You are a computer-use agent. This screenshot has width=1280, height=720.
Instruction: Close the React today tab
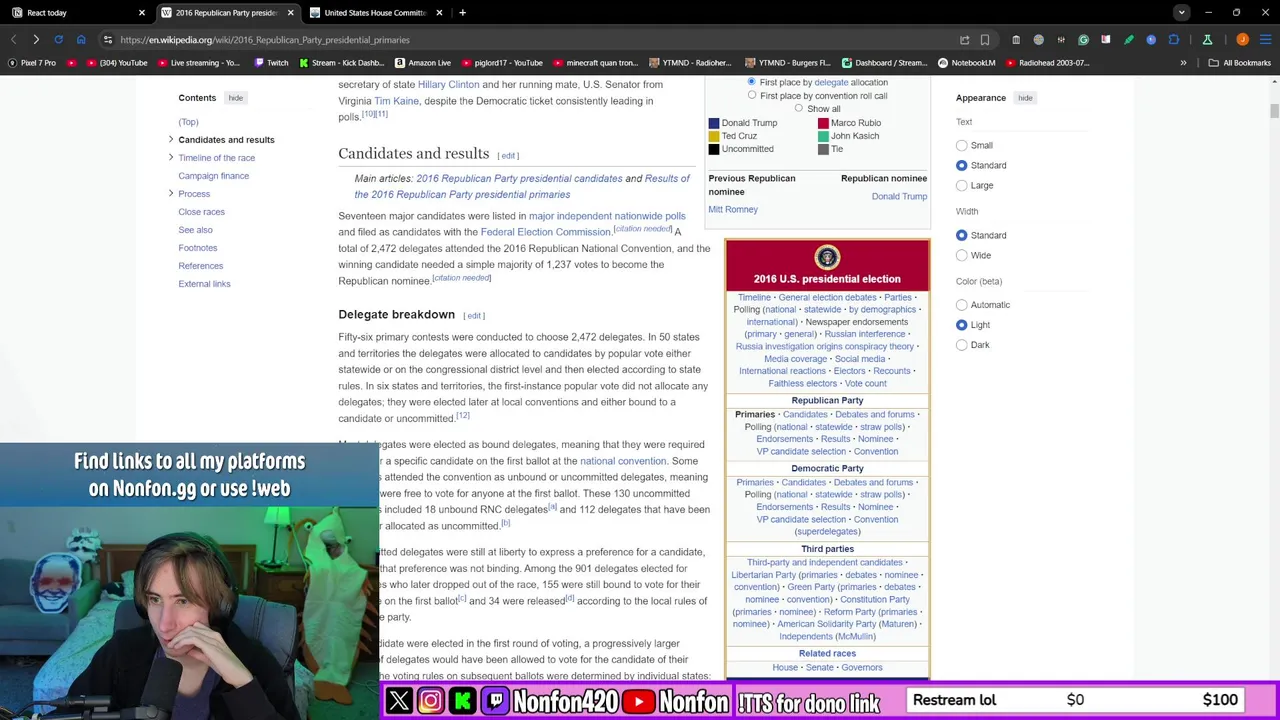tap(141, 13)
